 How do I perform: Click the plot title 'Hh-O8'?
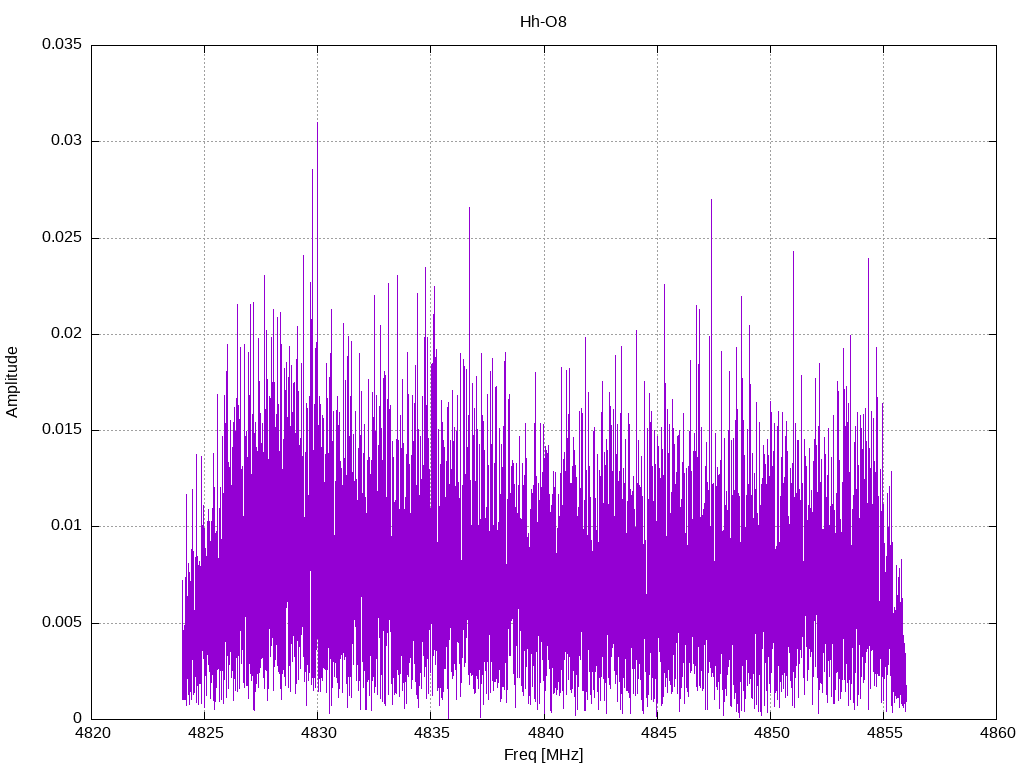click(x=543, y=22)
